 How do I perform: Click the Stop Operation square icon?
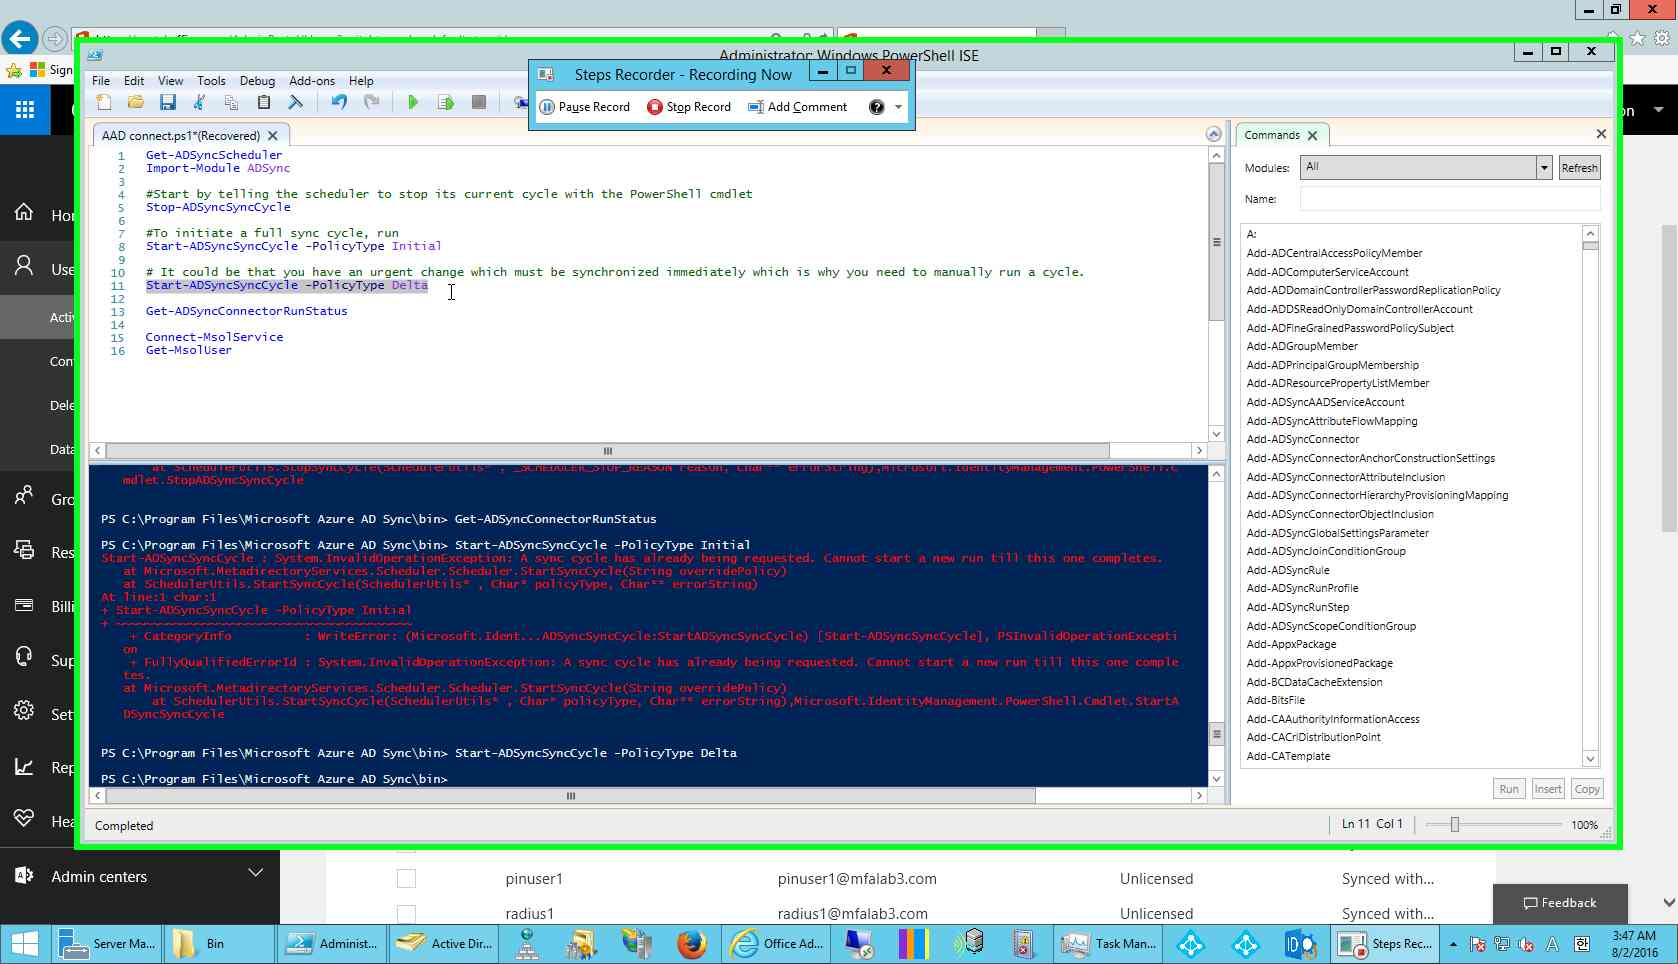click(479, 102)
